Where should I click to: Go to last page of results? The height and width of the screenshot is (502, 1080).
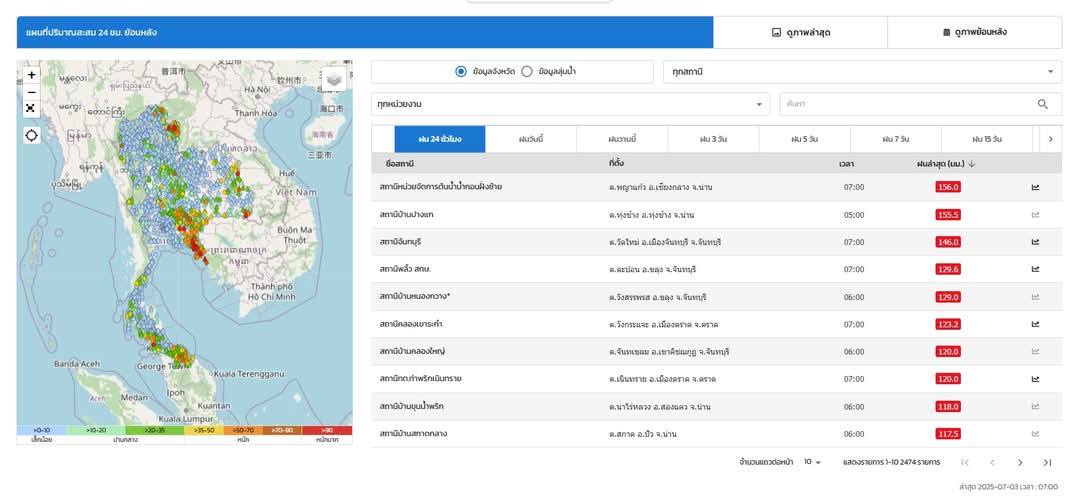[1047, 462]
